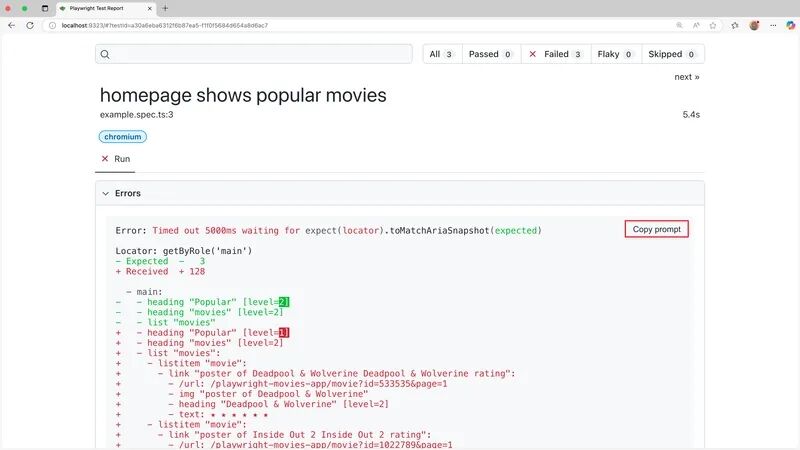The height and width of the screenshot is (450, 800).
Task: Filter by Skipped tests
Action: [x=672, y=54]
